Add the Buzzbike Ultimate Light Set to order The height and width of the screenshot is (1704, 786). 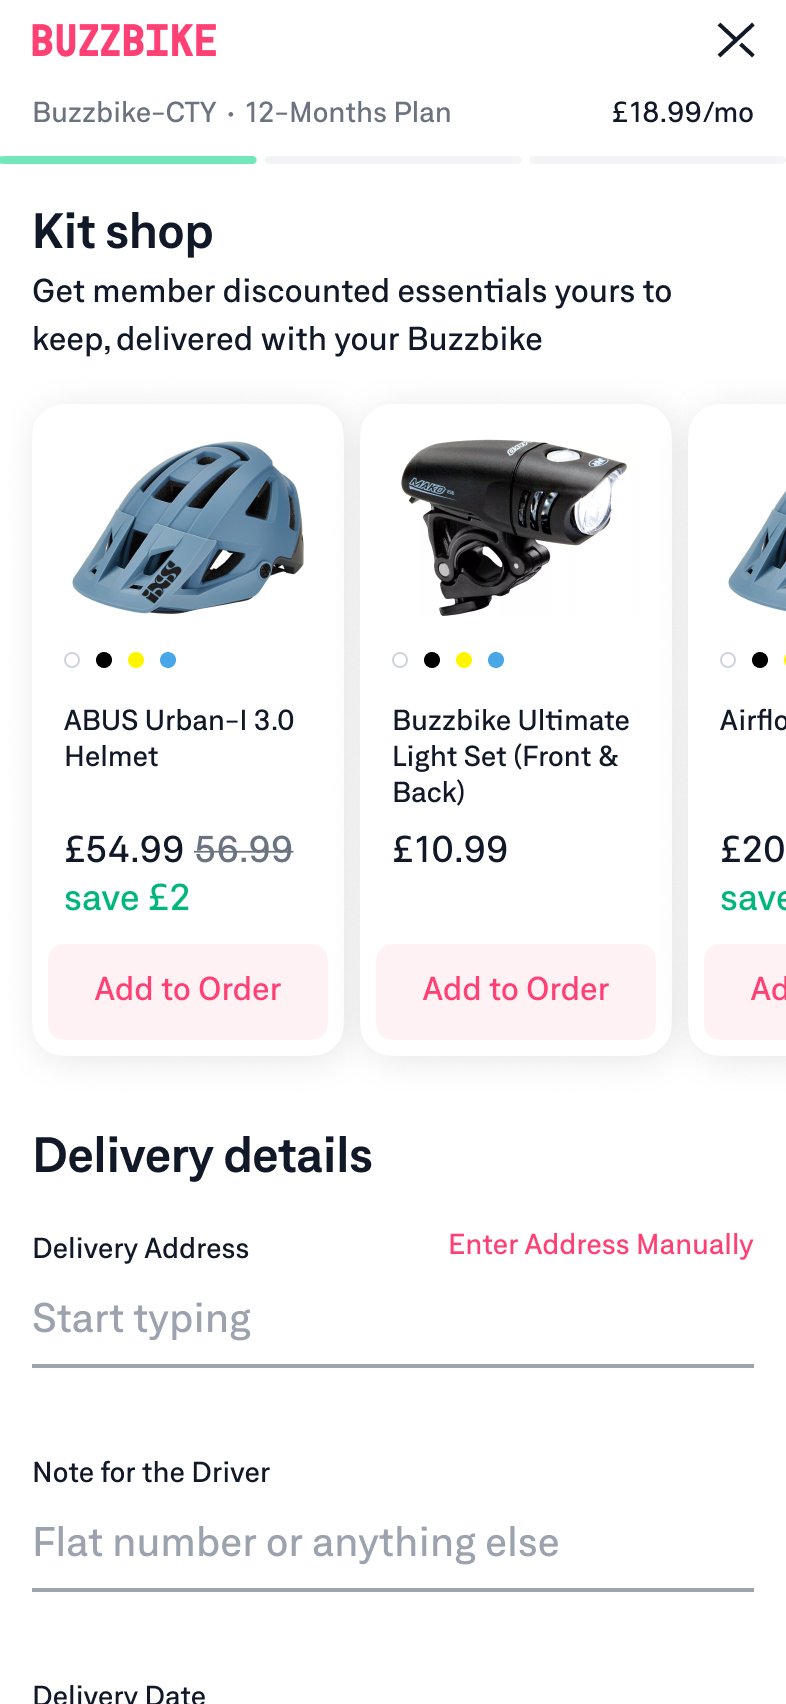click(515, 990)
